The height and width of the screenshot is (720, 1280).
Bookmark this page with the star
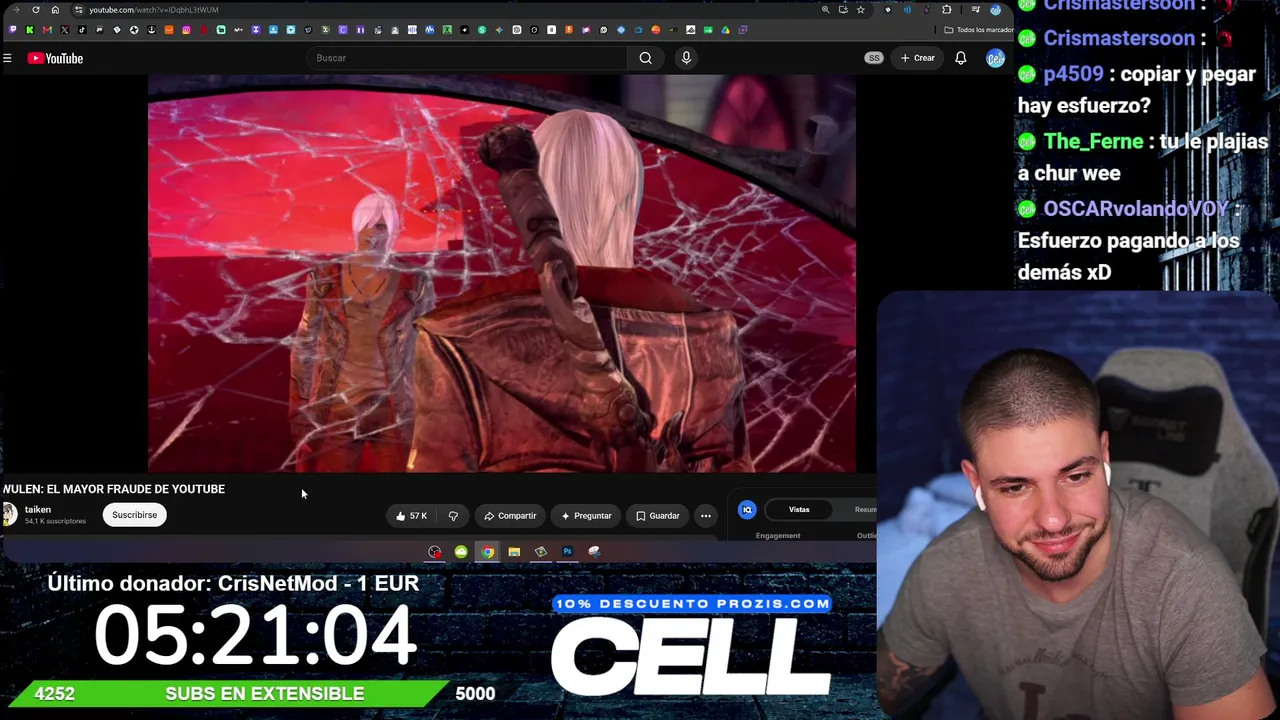(860, 10)
